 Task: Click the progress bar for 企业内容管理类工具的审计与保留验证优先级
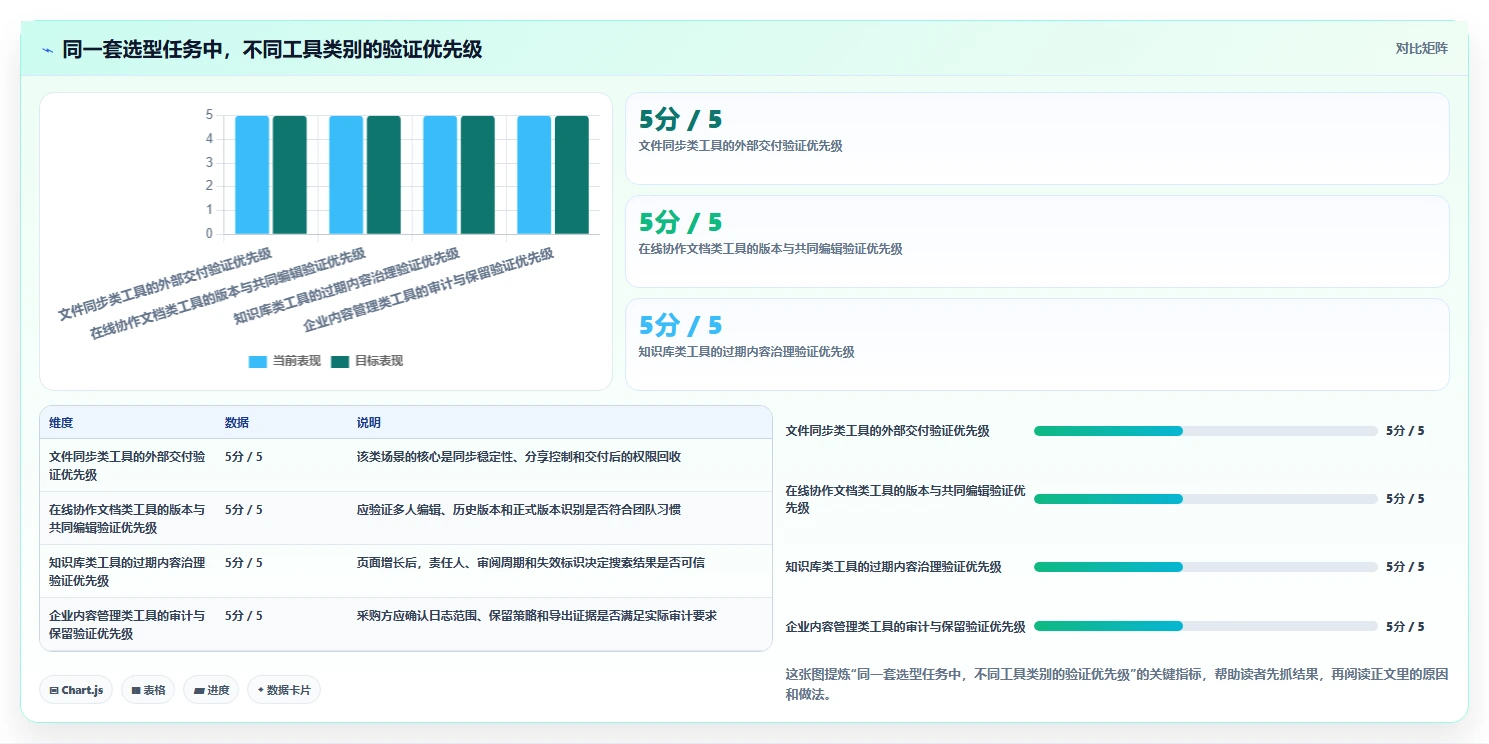[1206, 627]
